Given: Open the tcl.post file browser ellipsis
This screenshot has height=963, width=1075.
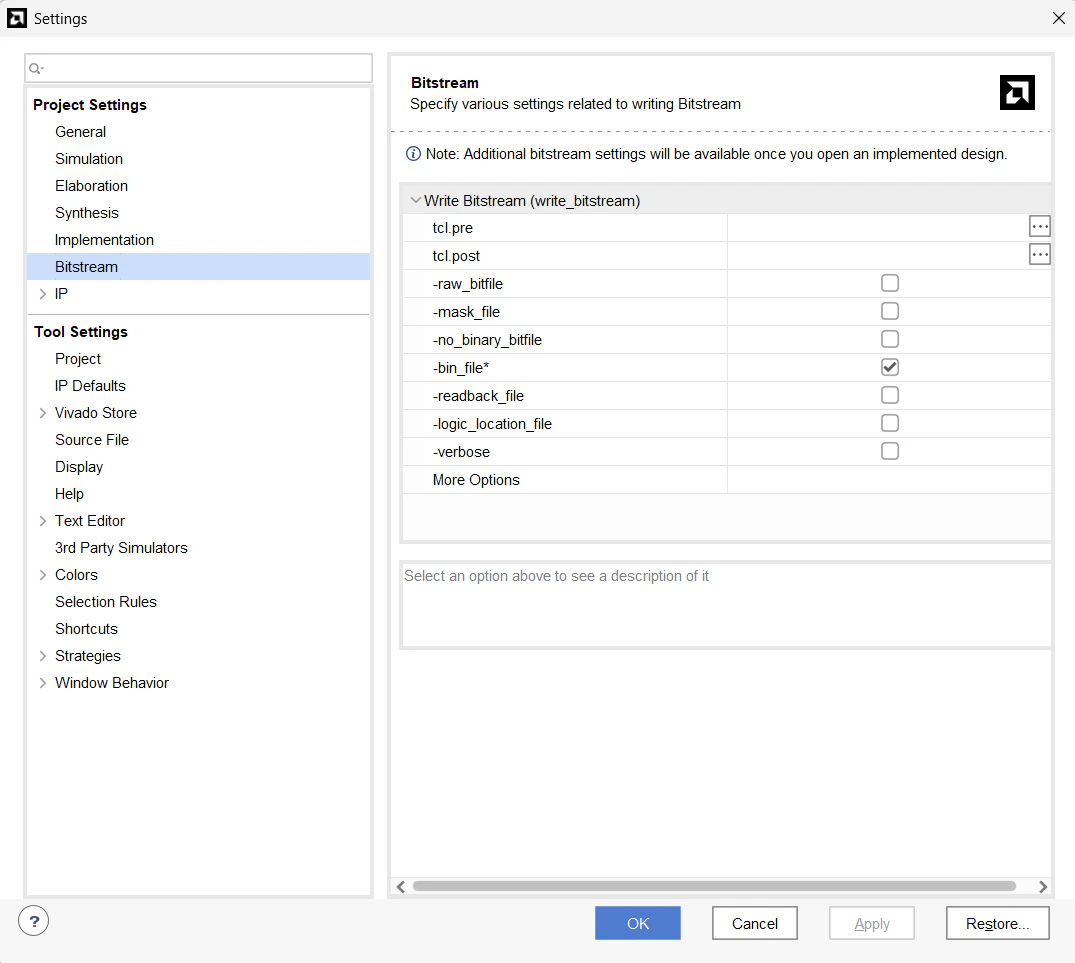Looking at the screenshot, I should point(1039,254).
